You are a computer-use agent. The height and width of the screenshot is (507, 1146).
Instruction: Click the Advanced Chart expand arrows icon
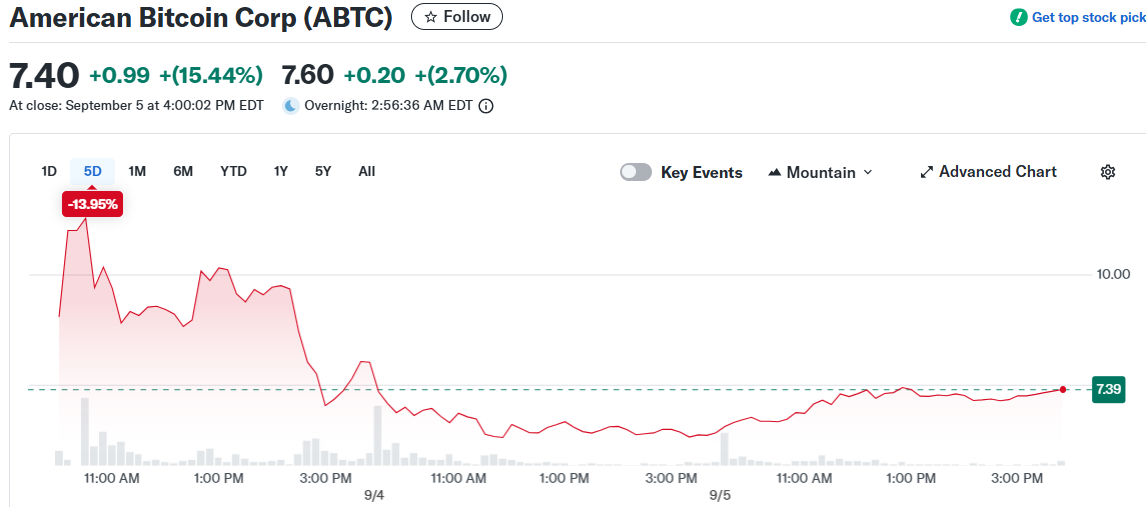click(926, 172)
